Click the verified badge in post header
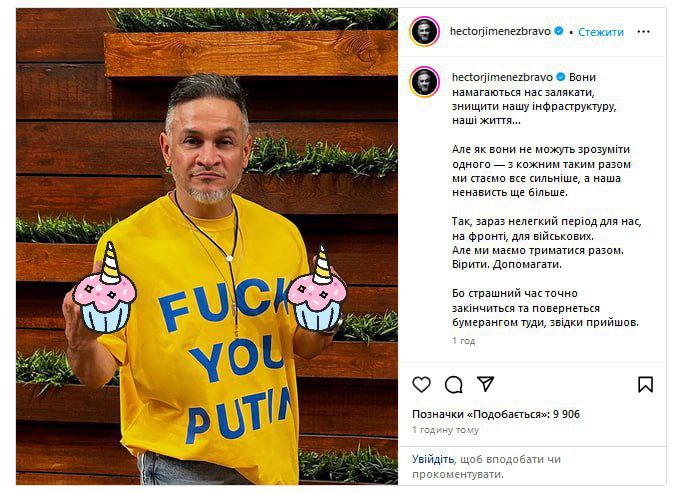 tap(559, 31)
